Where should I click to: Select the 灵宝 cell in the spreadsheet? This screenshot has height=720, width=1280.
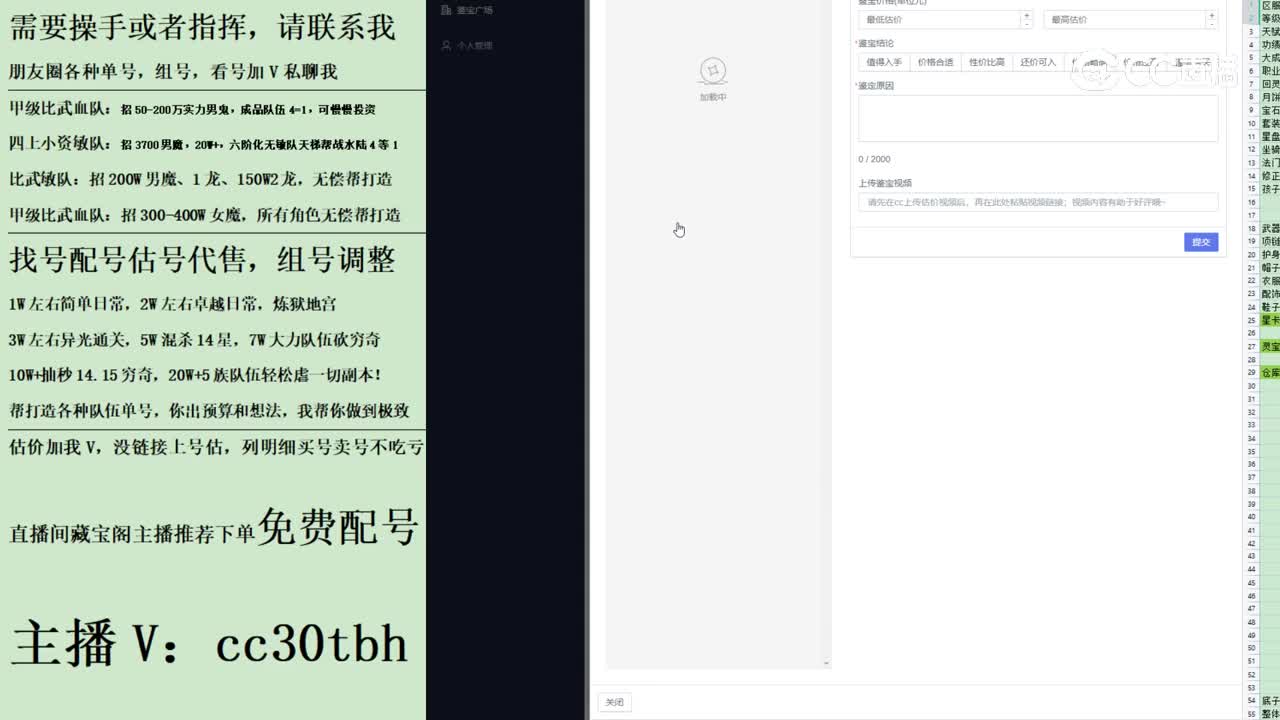coord(1270,347)
